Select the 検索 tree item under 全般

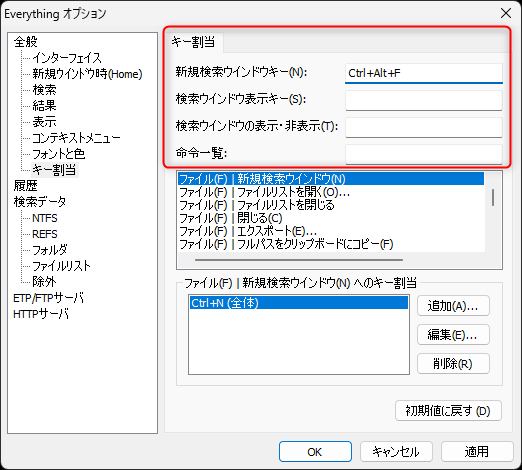click(44, 90)
